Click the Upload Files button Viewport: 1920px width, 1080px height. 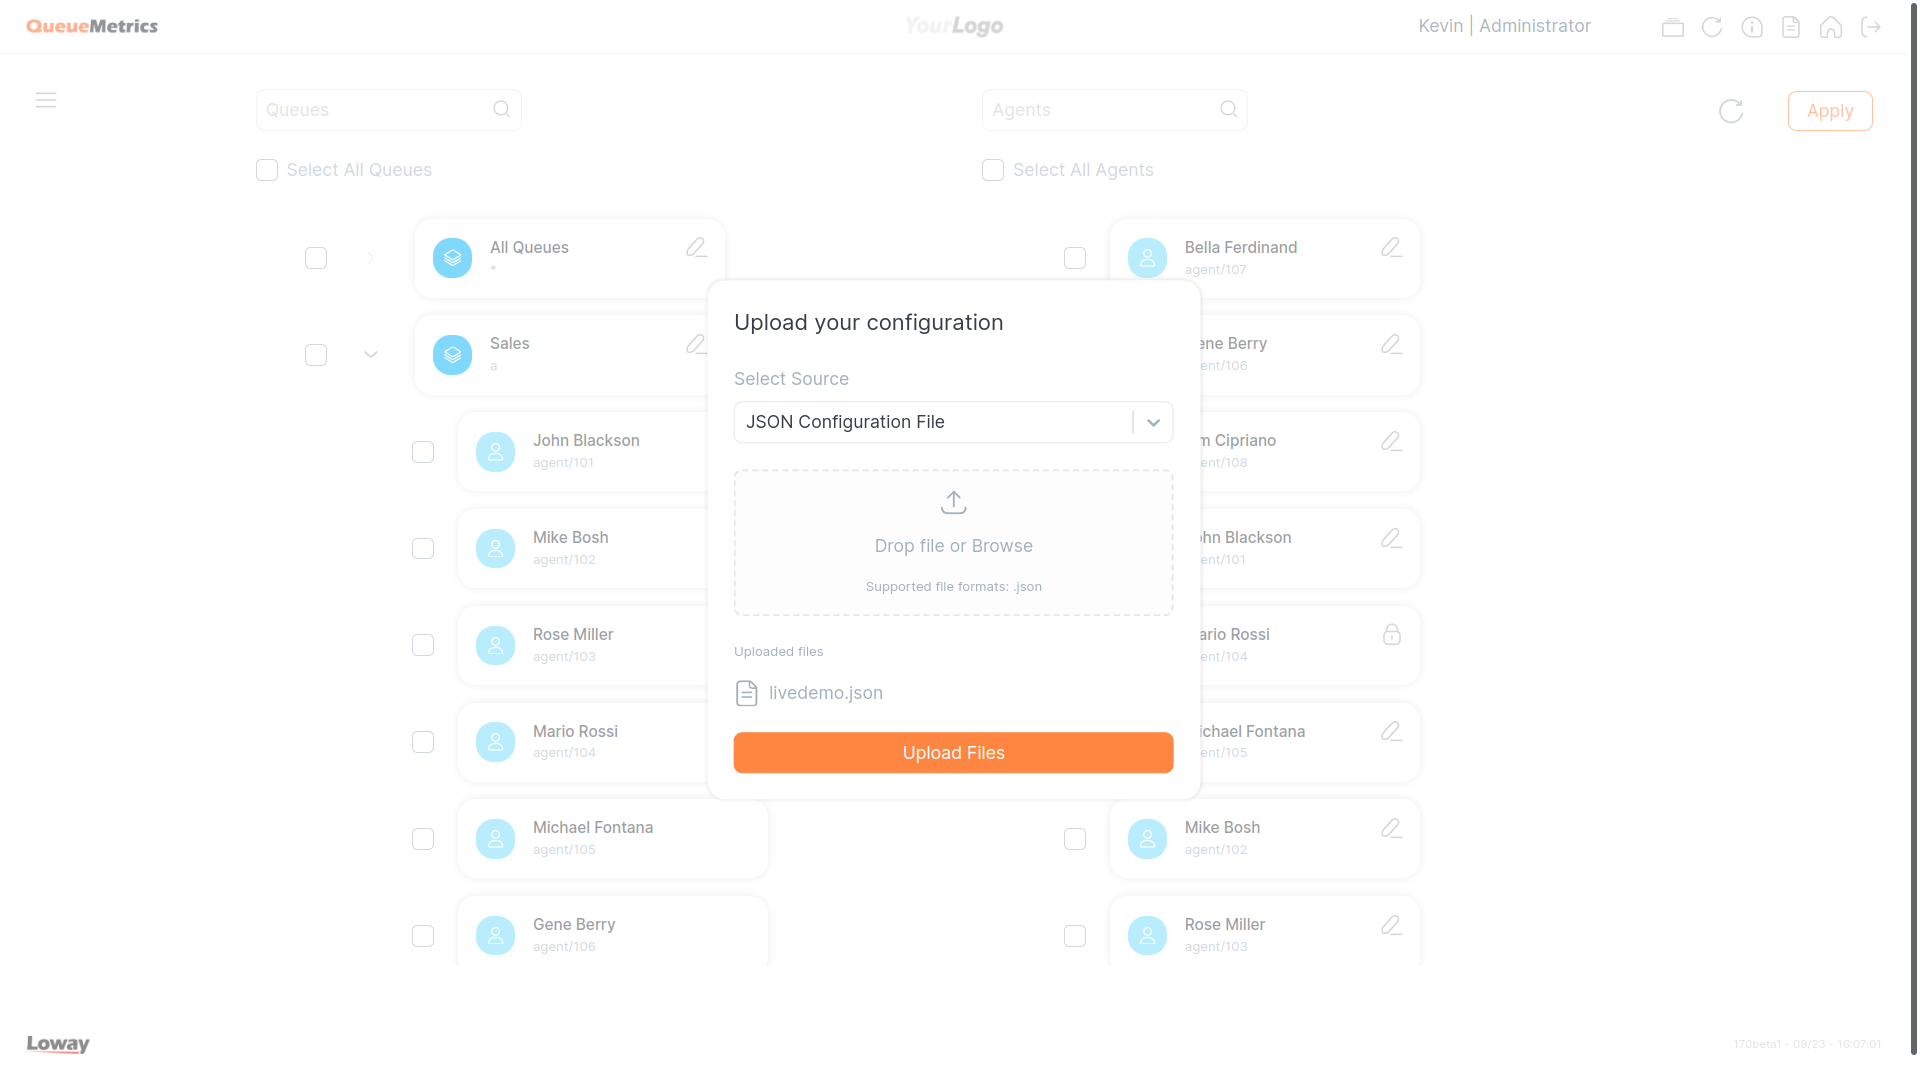[953, 752]
